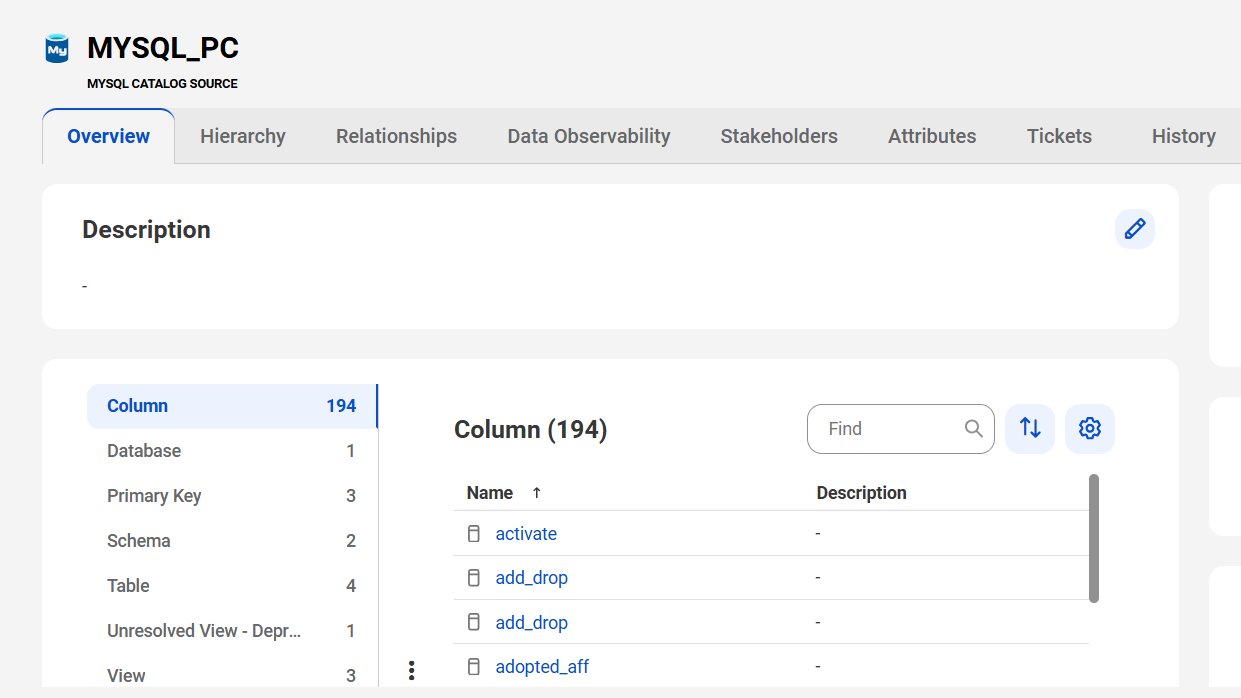Click the count 2 next to Schema
Screen dimensions: 1241x698
click(x=351, y=541)
